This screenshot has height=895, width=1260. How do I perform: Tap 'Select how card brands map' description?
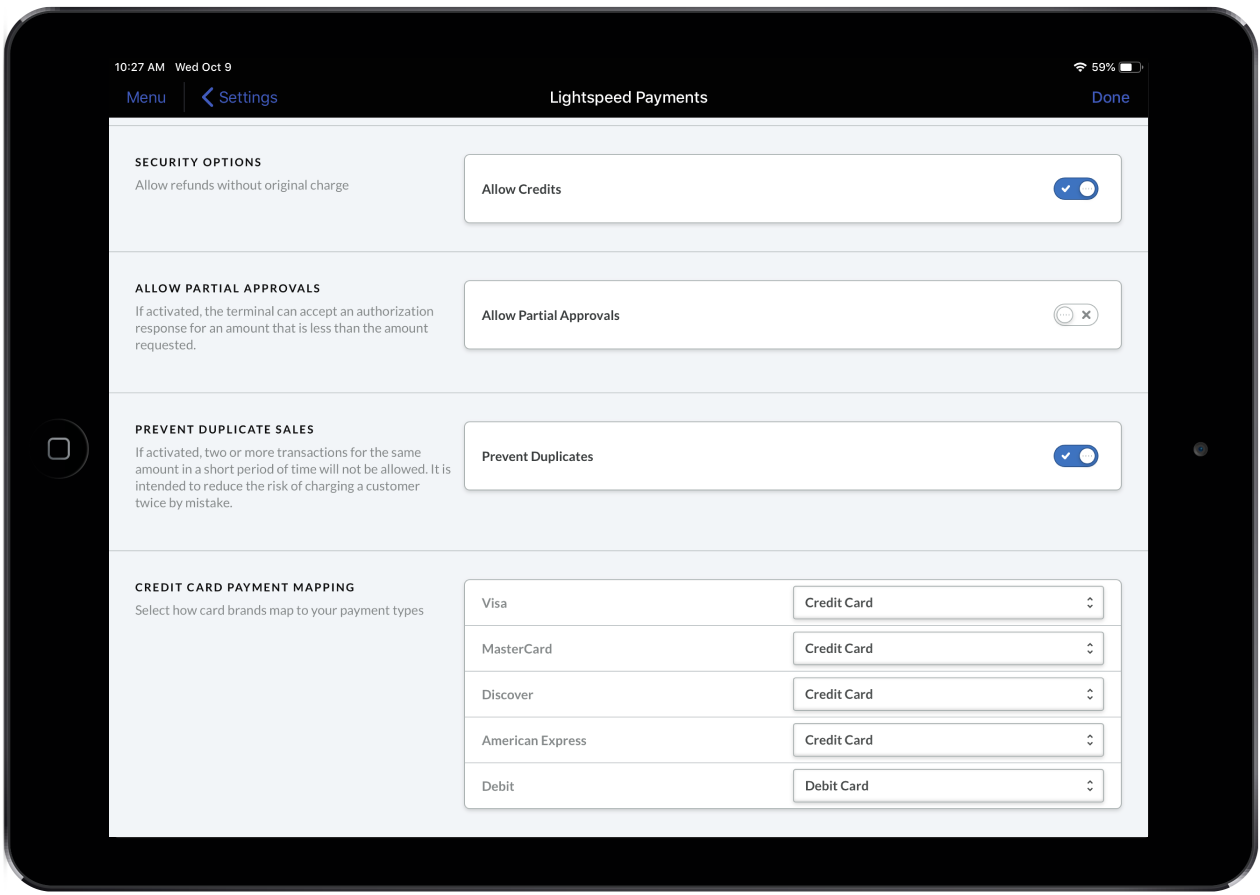click(x=279, y=610)
